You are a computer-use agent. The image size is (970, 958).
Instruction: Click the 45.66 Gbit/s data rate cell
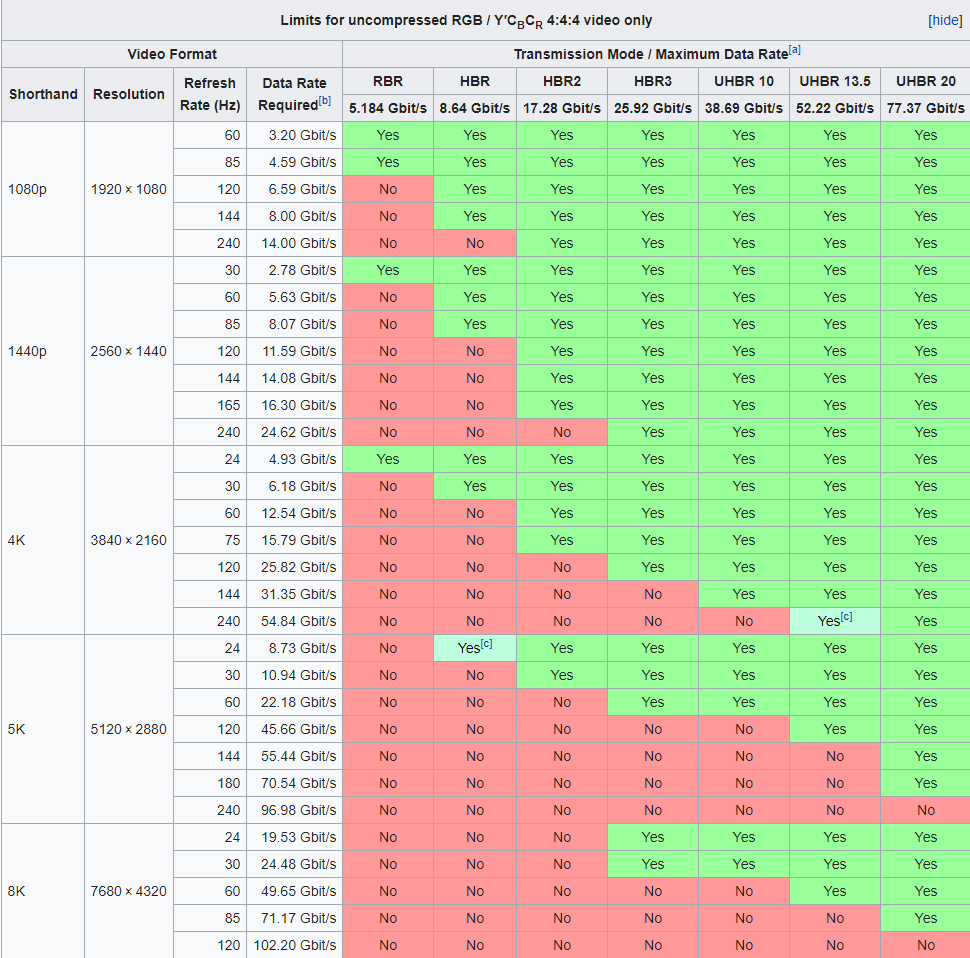[x=294, y=729]
